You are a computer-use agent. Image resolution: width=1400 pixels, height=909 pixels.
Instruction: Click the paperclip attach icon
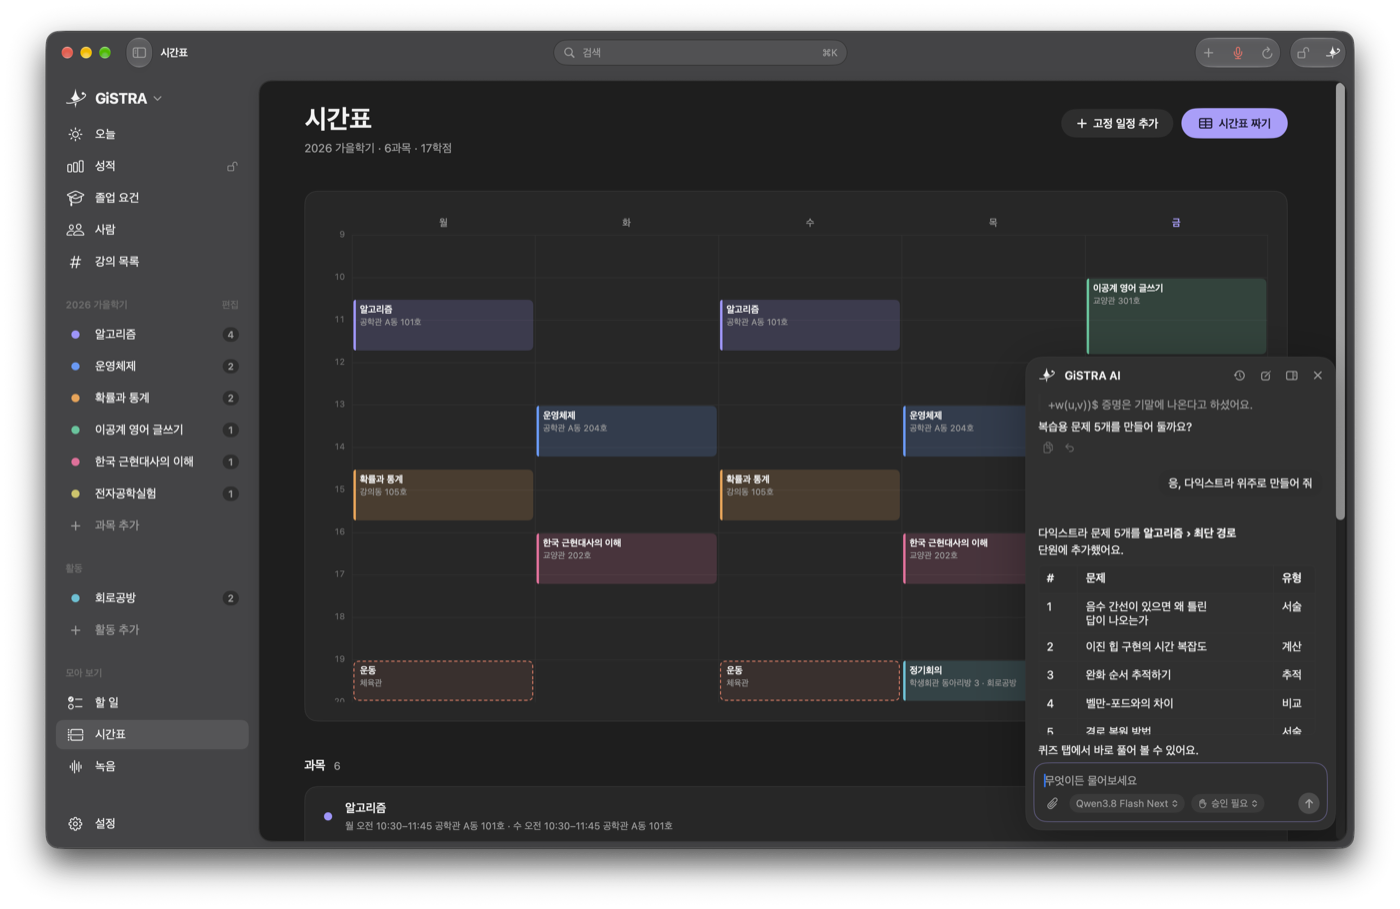coord(1052,804)
